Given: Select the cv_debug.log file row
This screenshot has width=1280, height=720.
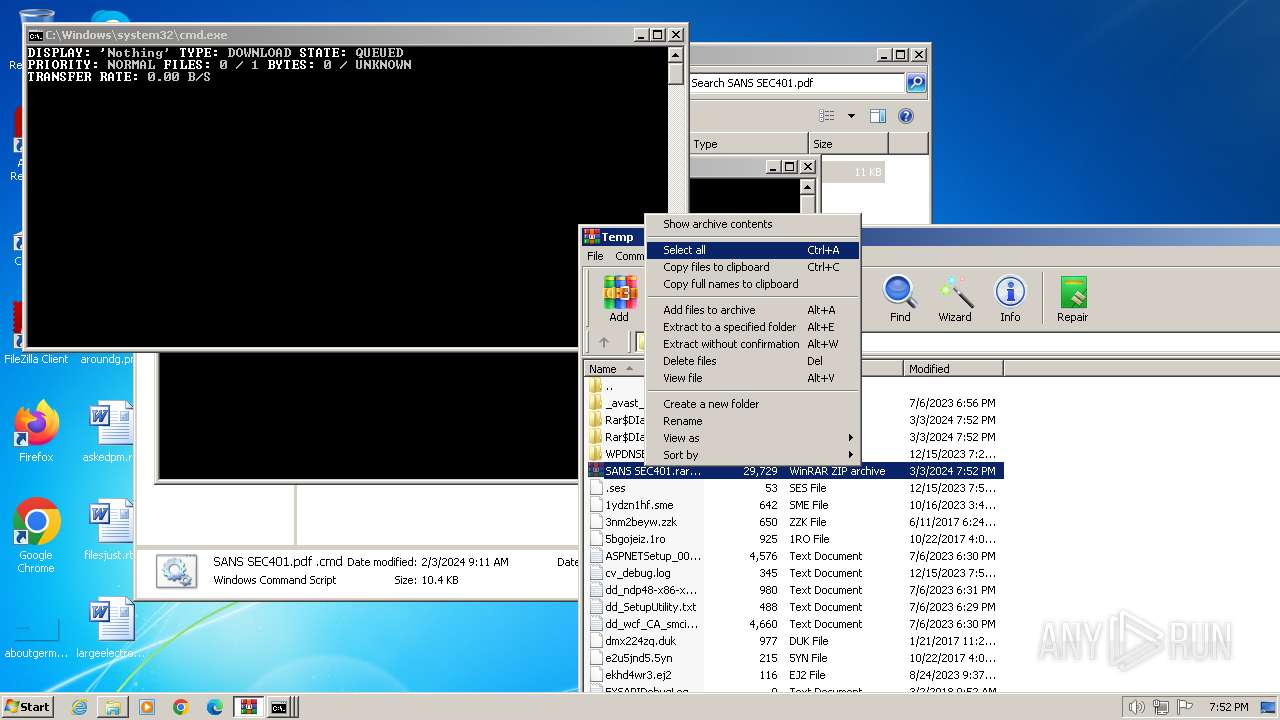Looking at the screenshot, I should click(794, 573).
